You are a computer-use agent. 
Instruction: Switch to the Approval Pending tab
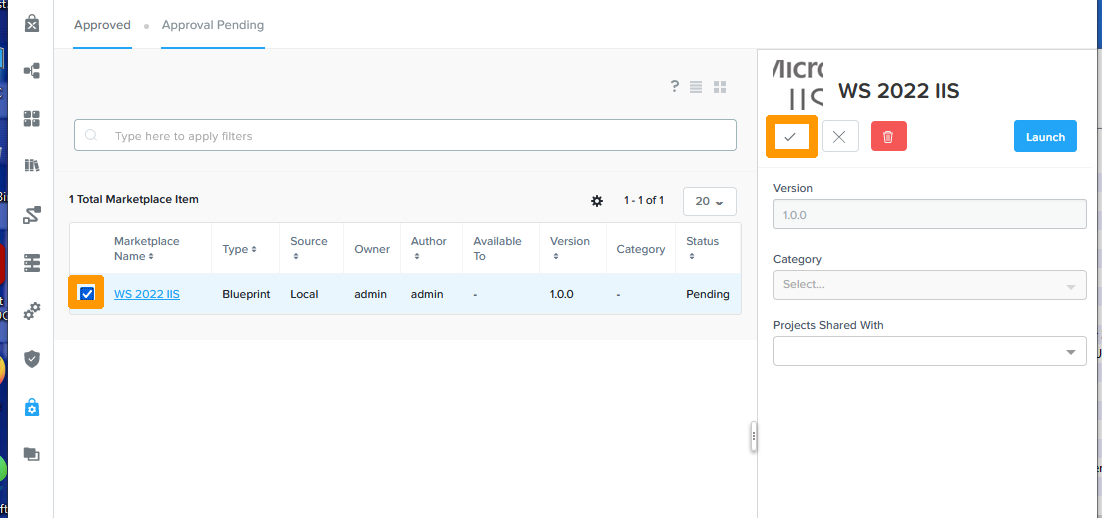point(213,25)
